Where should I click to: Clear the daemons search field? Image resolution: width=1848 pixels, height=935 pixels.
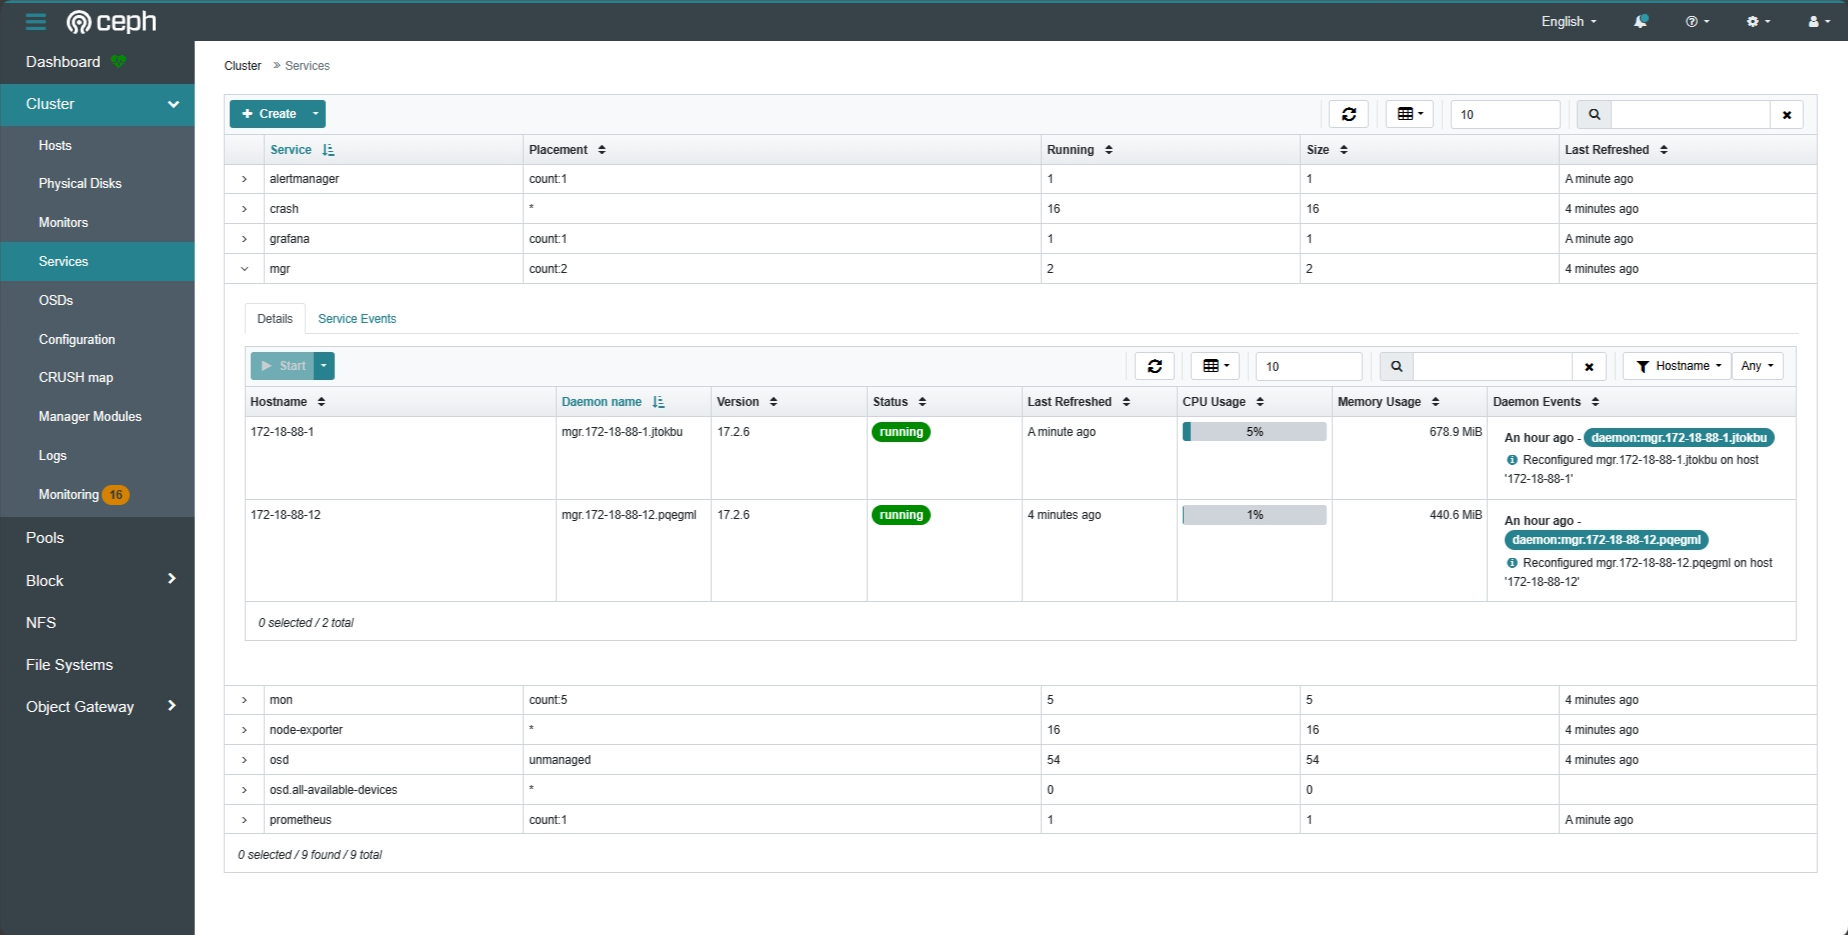click(x=1589, y=366)
